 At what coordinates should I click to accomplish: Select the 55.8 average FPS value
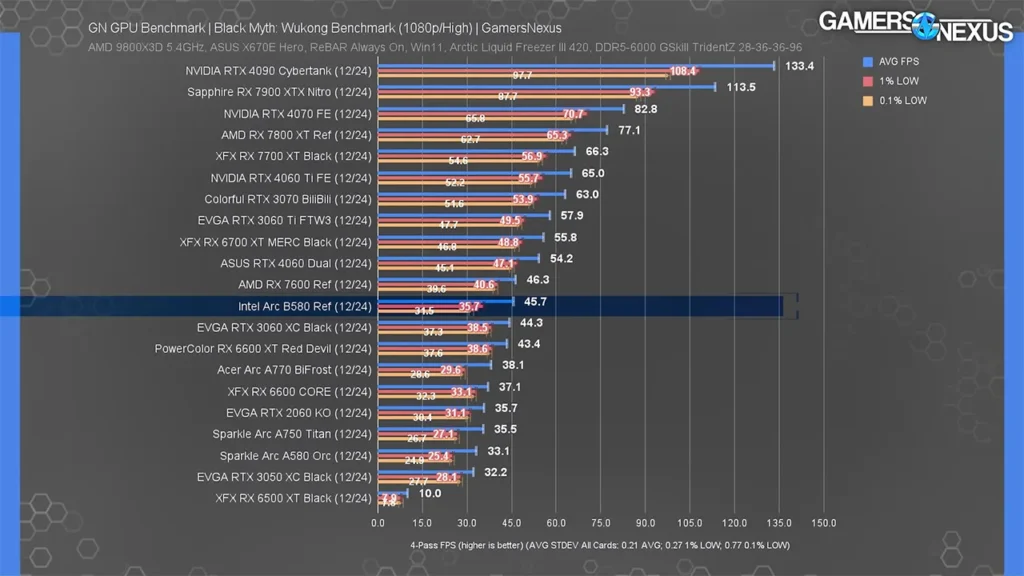(x=566, y=238)
